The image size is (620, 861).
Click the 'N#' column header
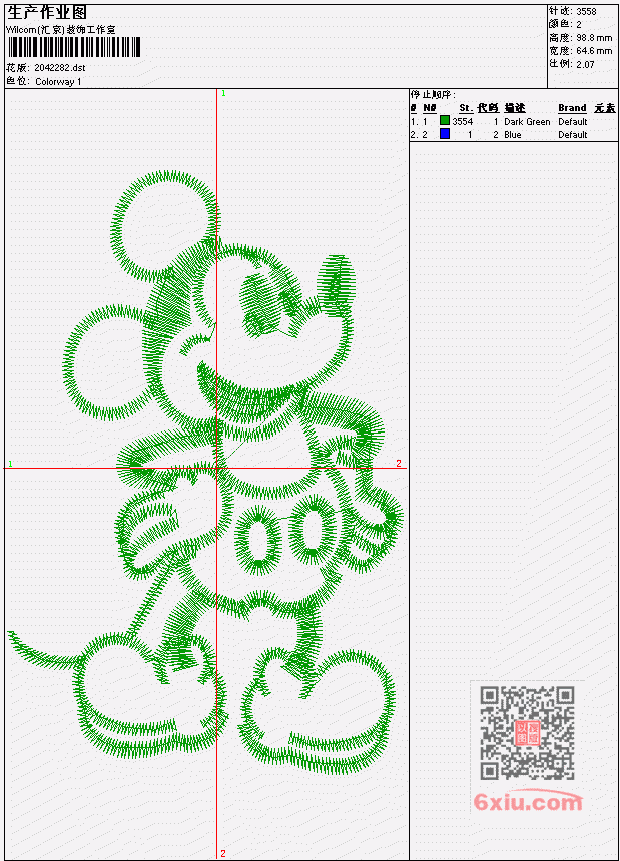coord(429,108)
